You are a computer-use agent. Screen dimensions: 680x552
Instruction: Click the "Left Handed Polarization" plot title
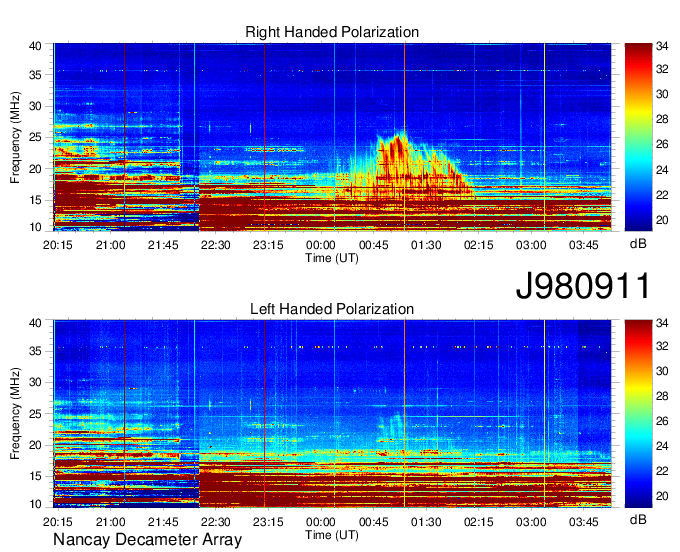tap(332, 309)
